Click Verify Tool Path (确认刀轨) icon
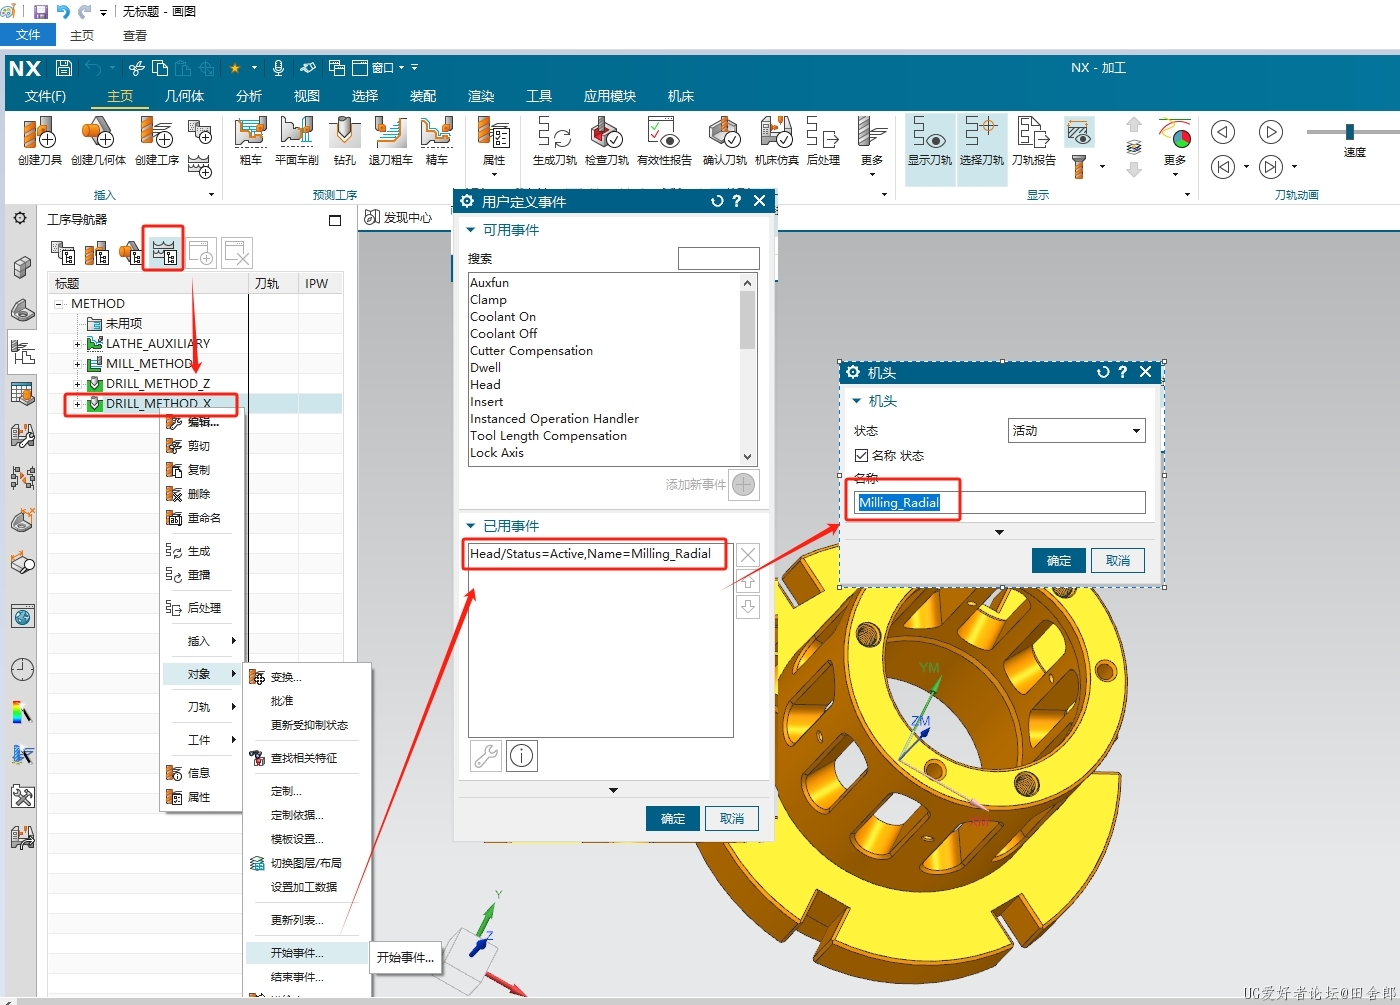The height and width of the screenshot is (1005, 1400). [x=724, y=141]
